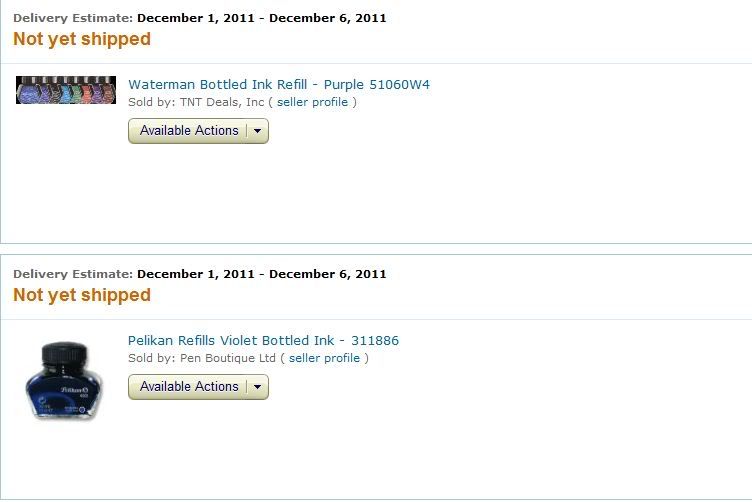The height and width of the screenshot is (502, 752).
Task: View seller profile for Pen Boutique Ltd
Action: point(324,358)
